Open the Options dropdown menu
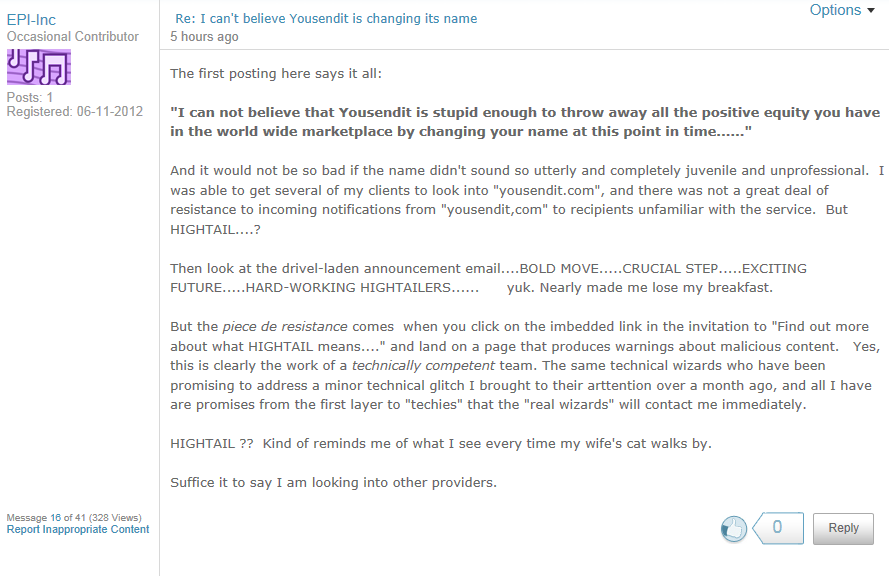The height and width of the screenshot is (576, 889). [842, 11]
